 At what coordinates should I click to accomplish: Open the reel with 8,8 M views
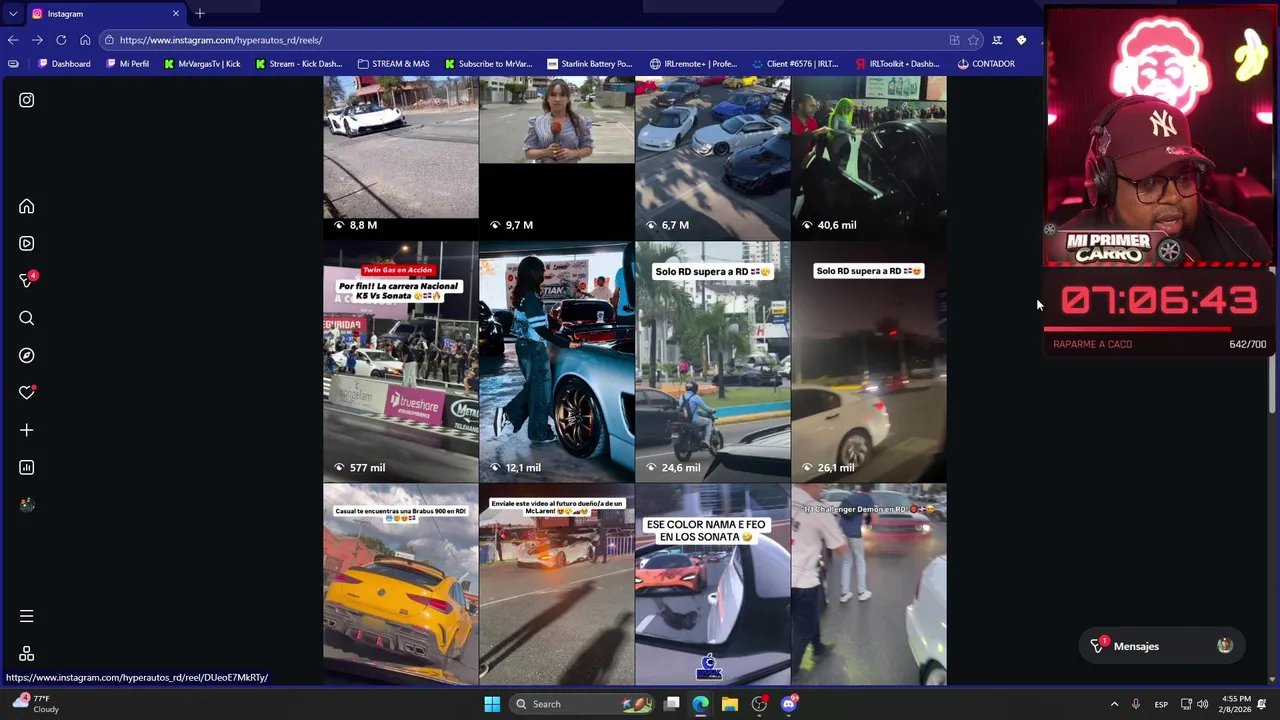click(400, 157)
